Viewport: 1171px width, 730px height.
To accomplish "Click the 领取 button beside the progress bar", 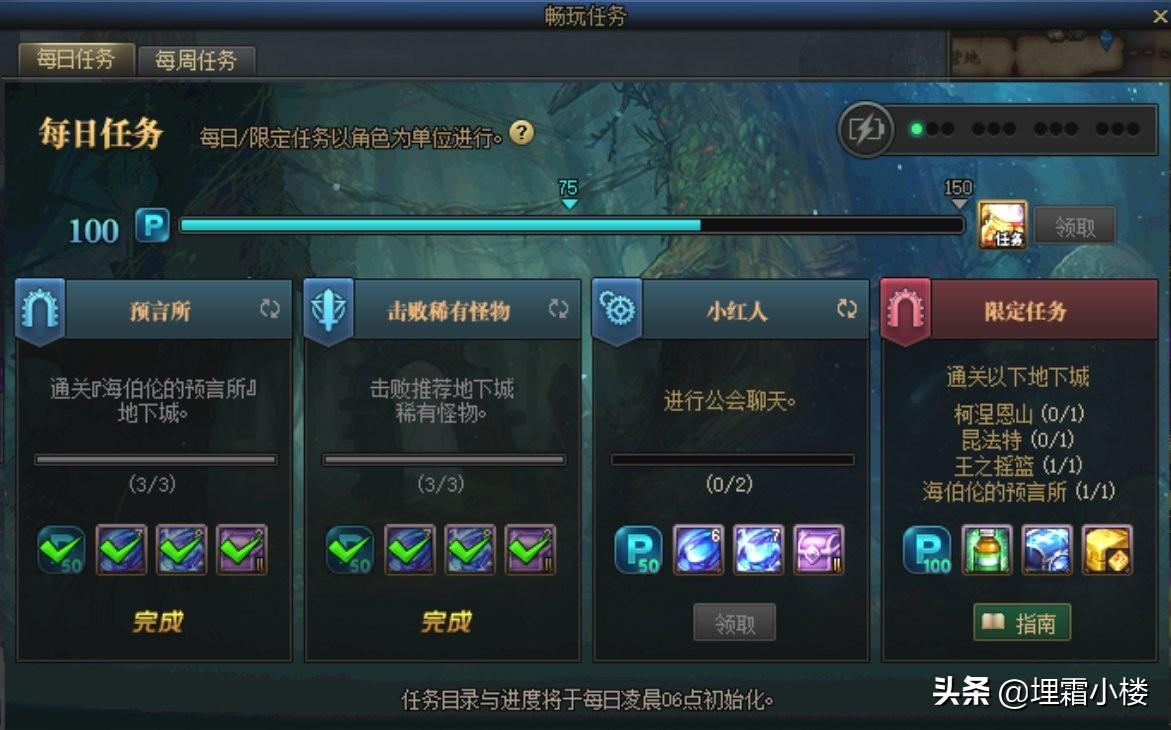I will [x=1075, y=226].
